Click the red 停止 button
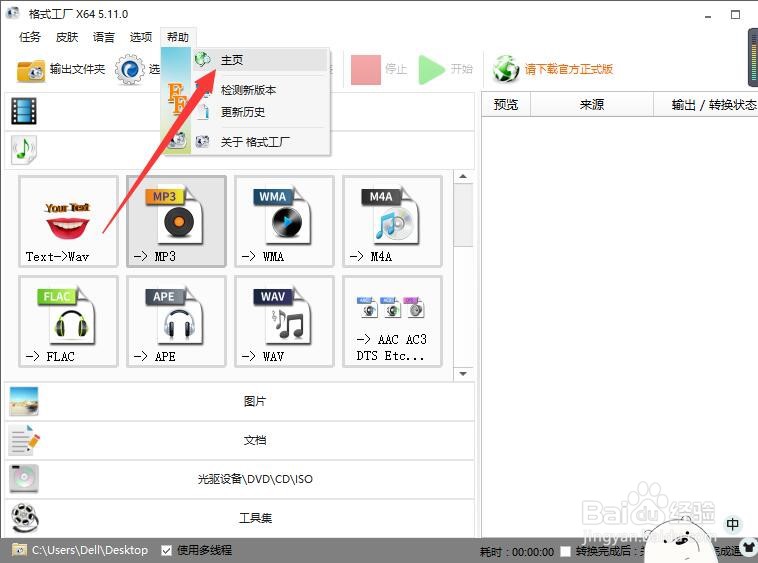The width and height of the screenshot is (758, 563). click(x=378, y=70)
